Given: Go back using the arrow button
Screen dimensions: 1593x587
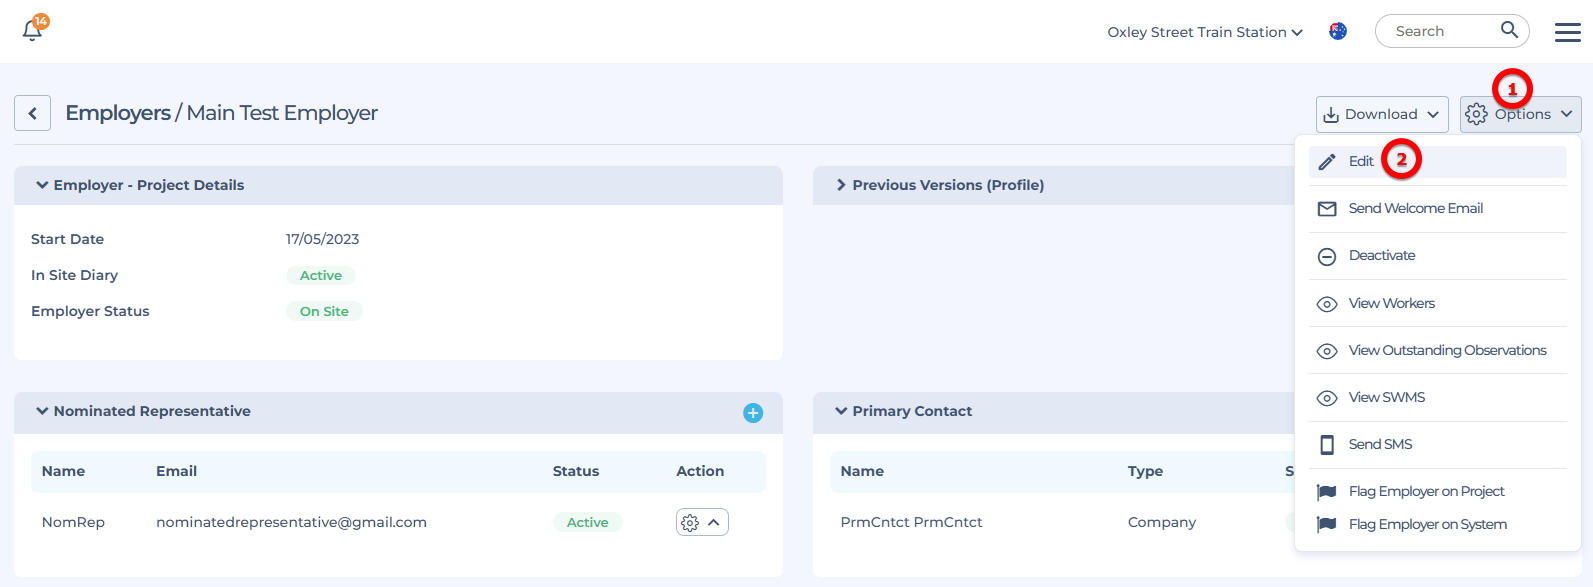Looking at the screenshot, I should point(32,113).
